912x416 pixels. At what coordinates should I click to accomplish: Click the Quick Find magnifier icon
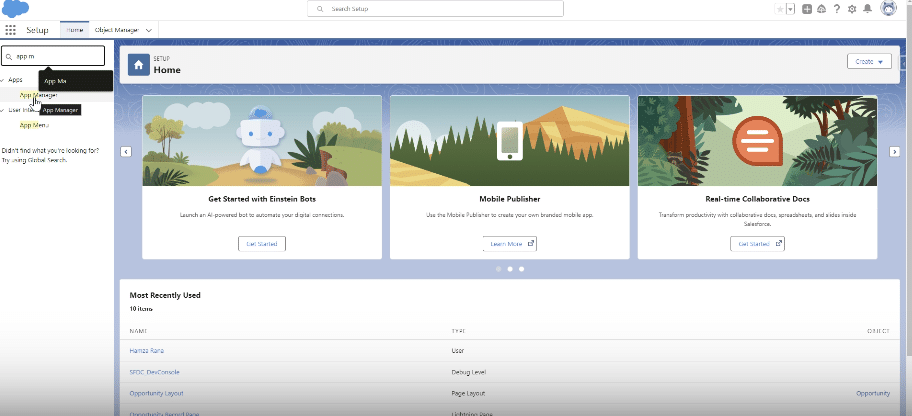9,56
